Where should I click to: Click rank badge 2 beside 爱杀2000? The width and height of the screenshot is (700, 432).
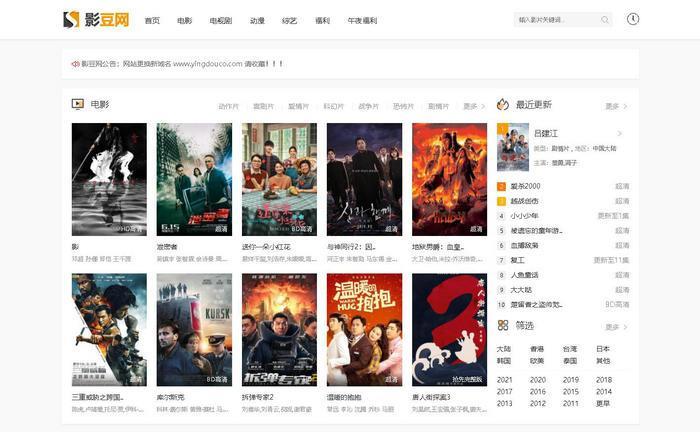point(501,187)
